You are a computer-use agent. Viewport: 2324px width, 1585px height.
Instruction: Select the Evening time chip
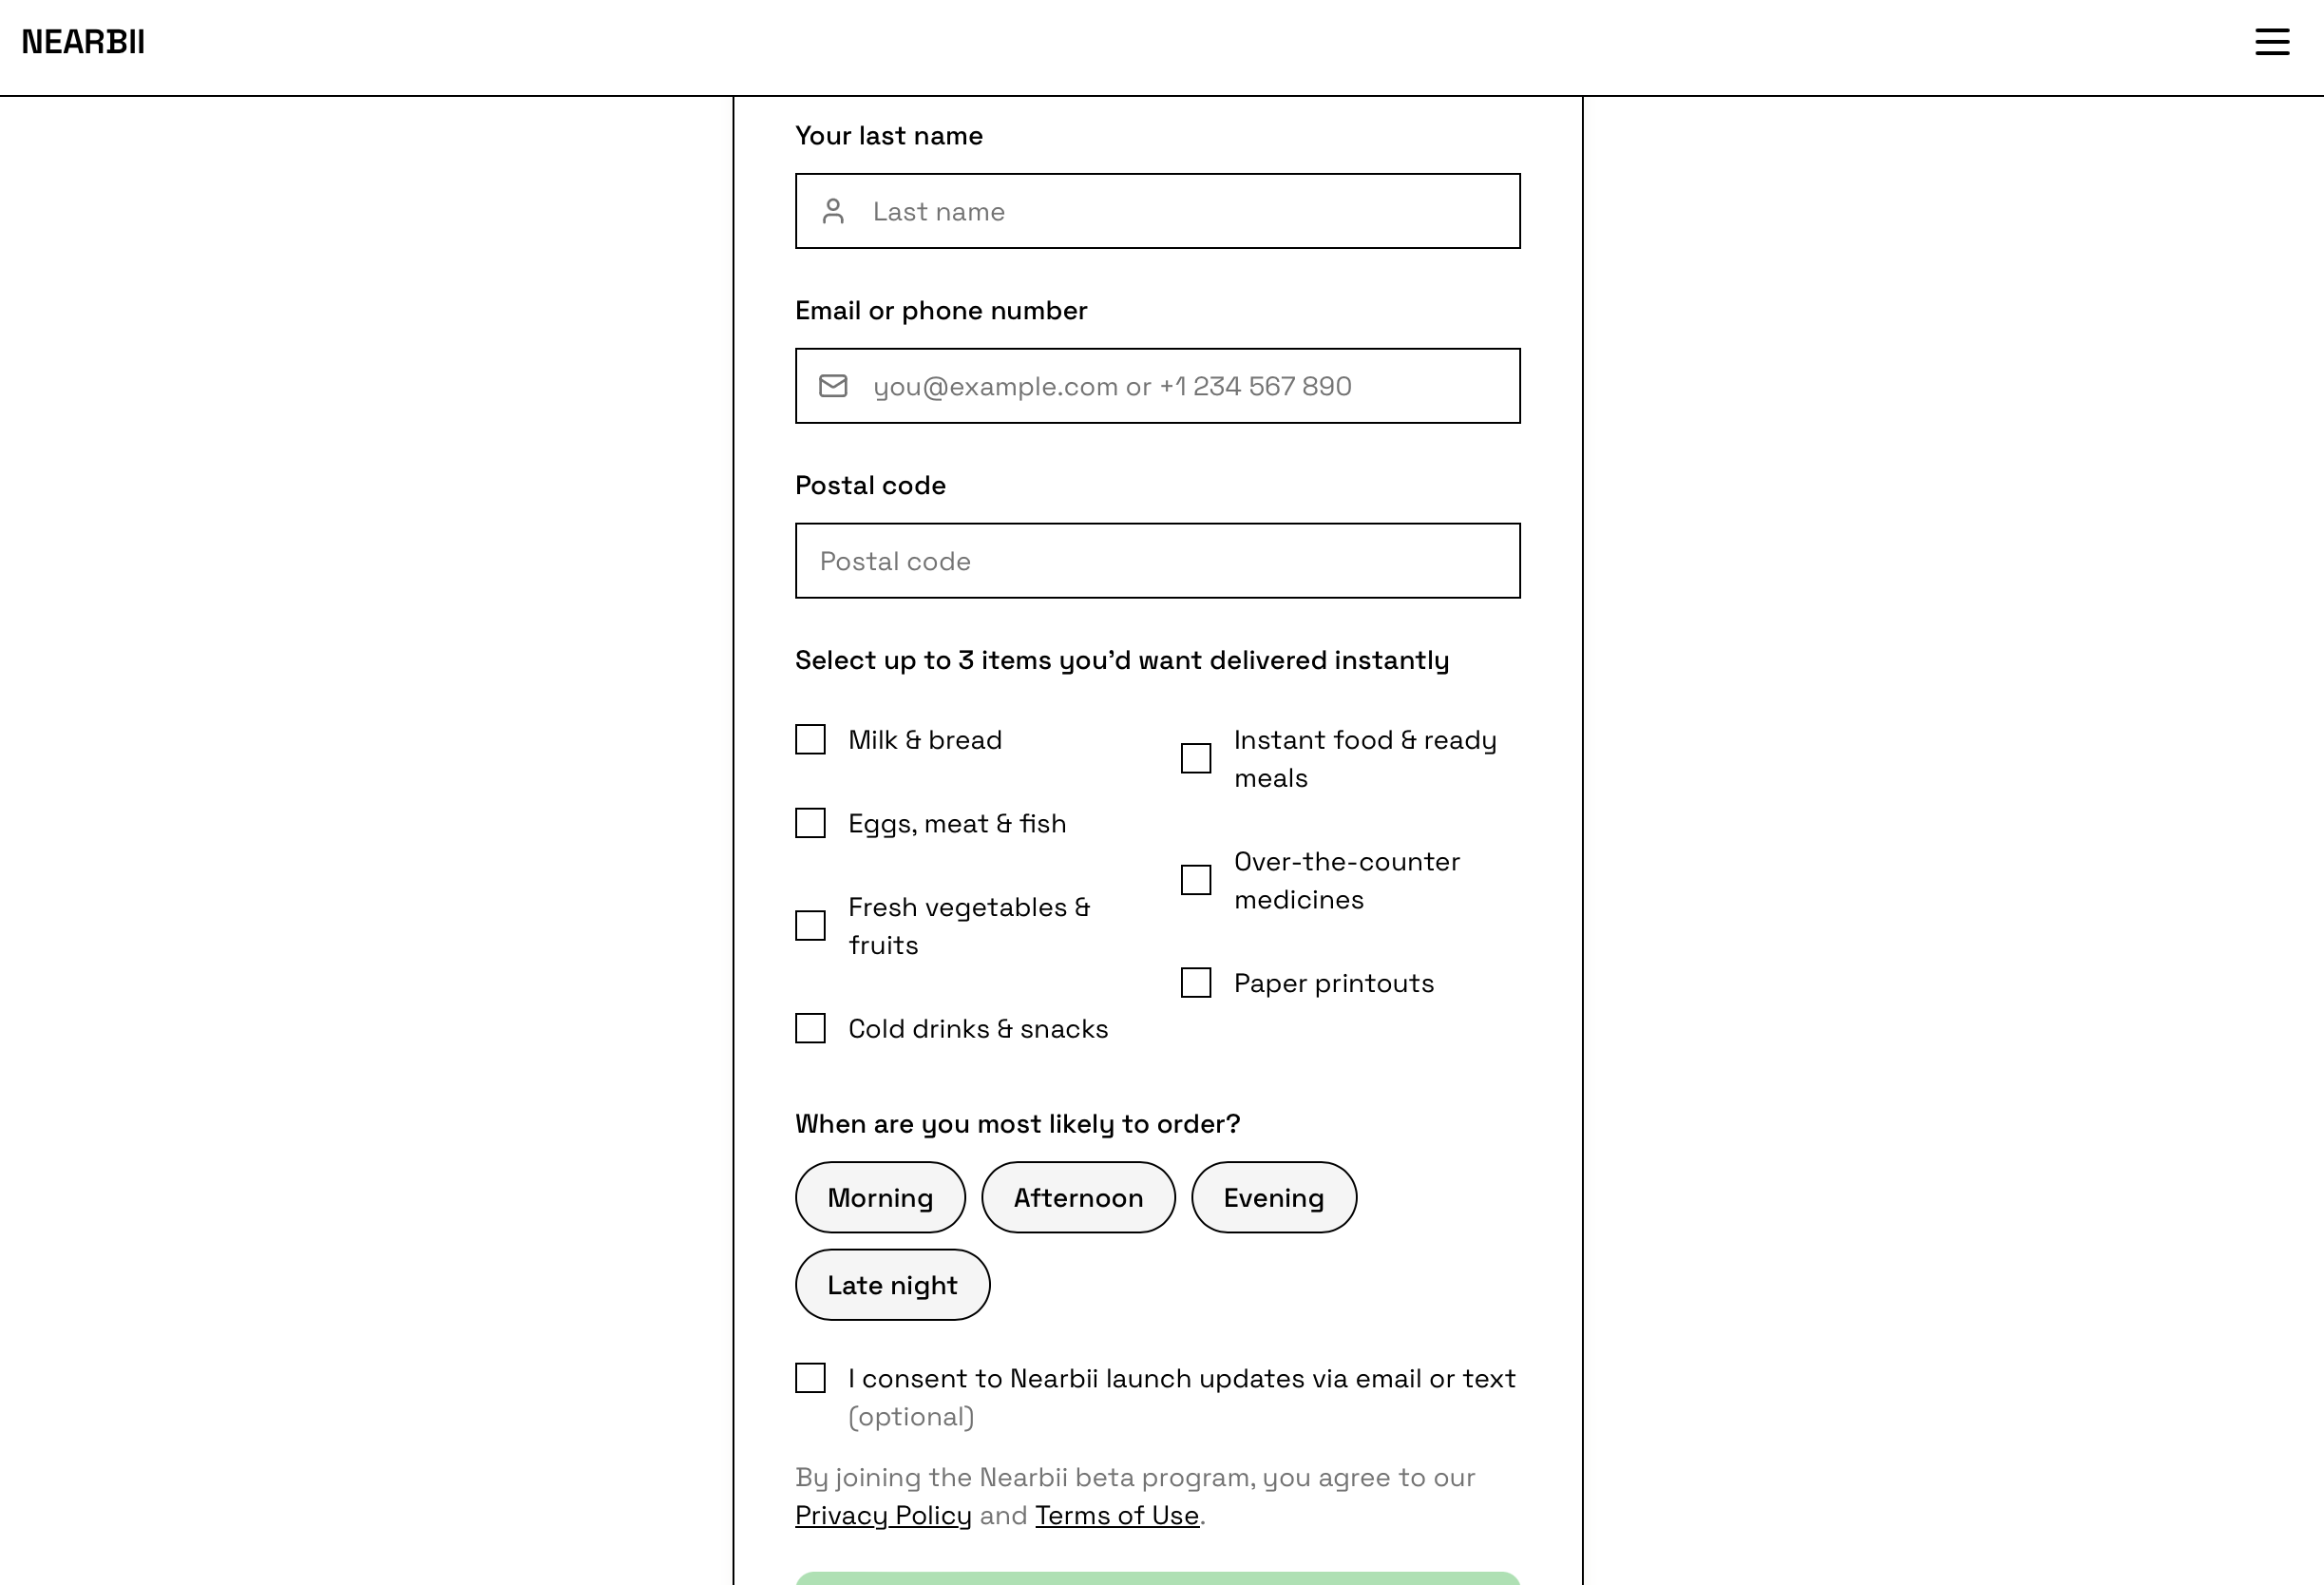pyautogui.click(x=1274, y=1197)
